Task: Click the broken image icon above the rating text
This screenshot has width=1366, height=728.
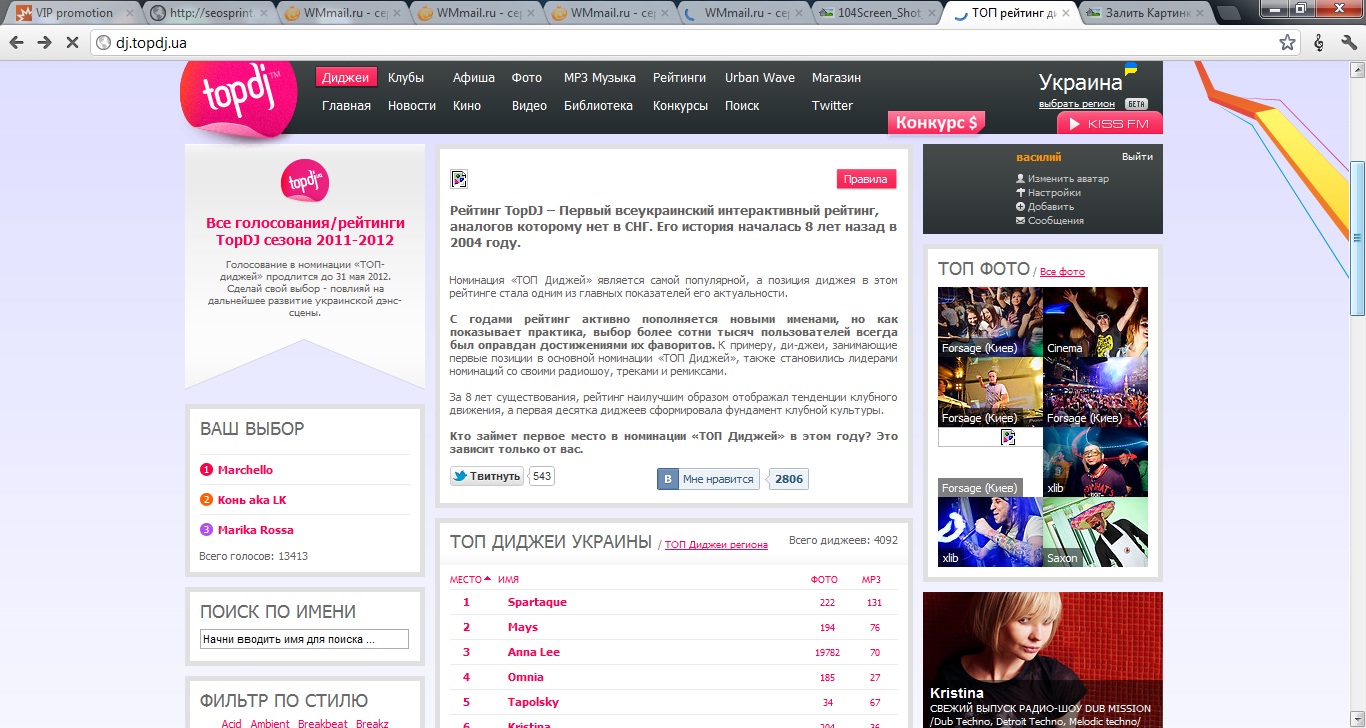Action: (x=459, y=179)
